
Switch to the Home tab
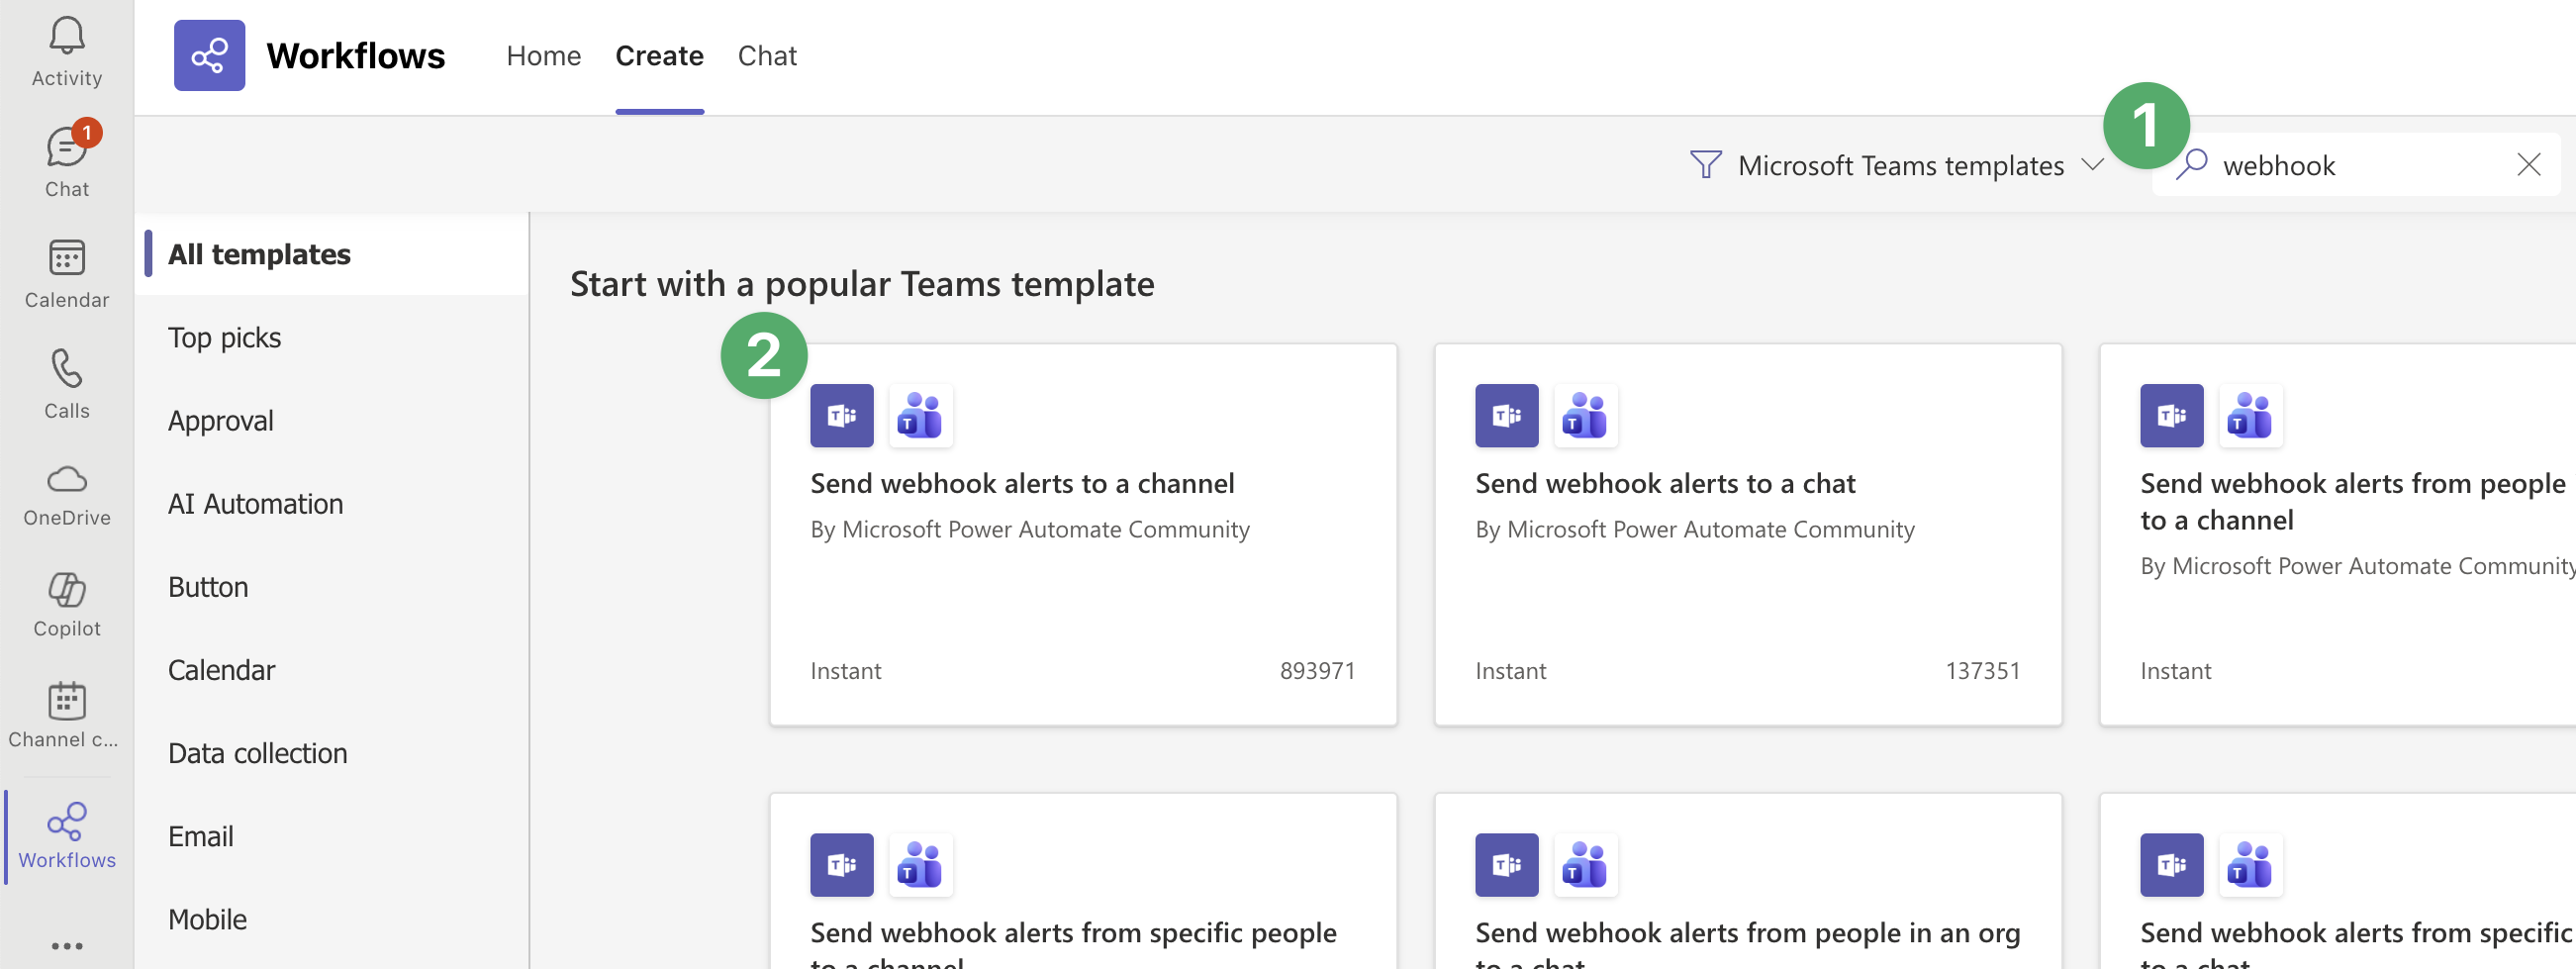(x=543, y=56)
